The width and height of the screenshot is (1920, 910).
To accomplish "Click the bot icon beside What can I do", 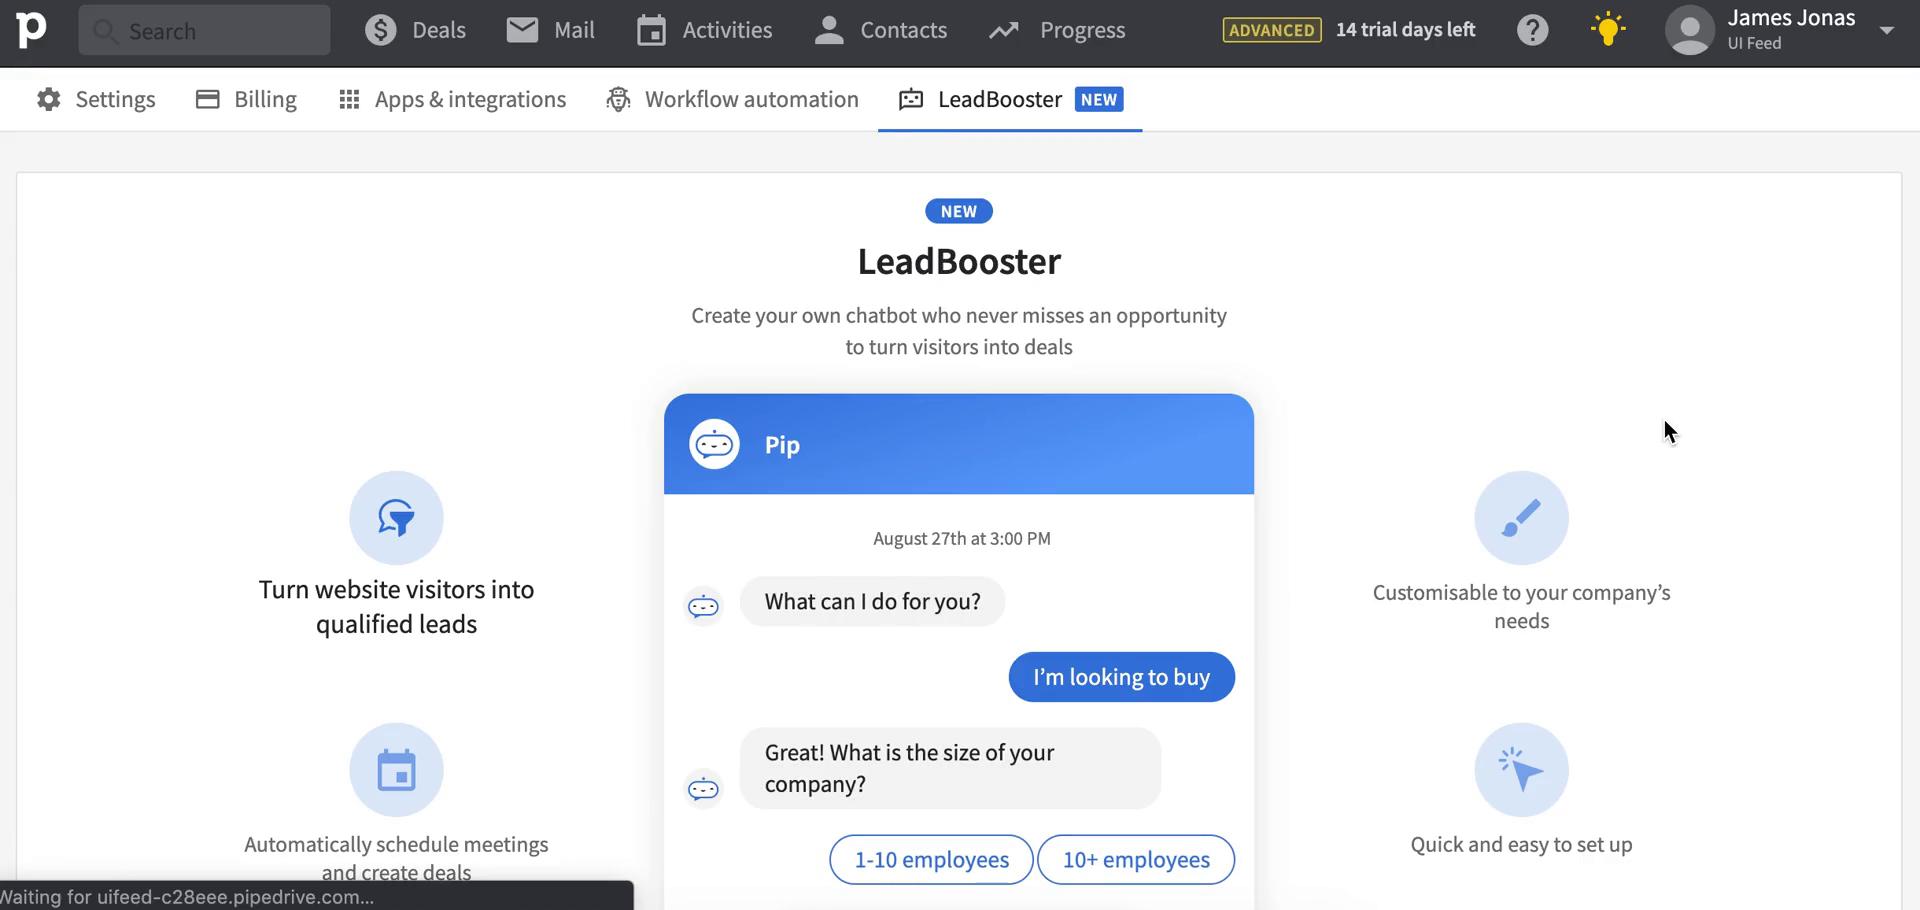I will click(703, 606).
